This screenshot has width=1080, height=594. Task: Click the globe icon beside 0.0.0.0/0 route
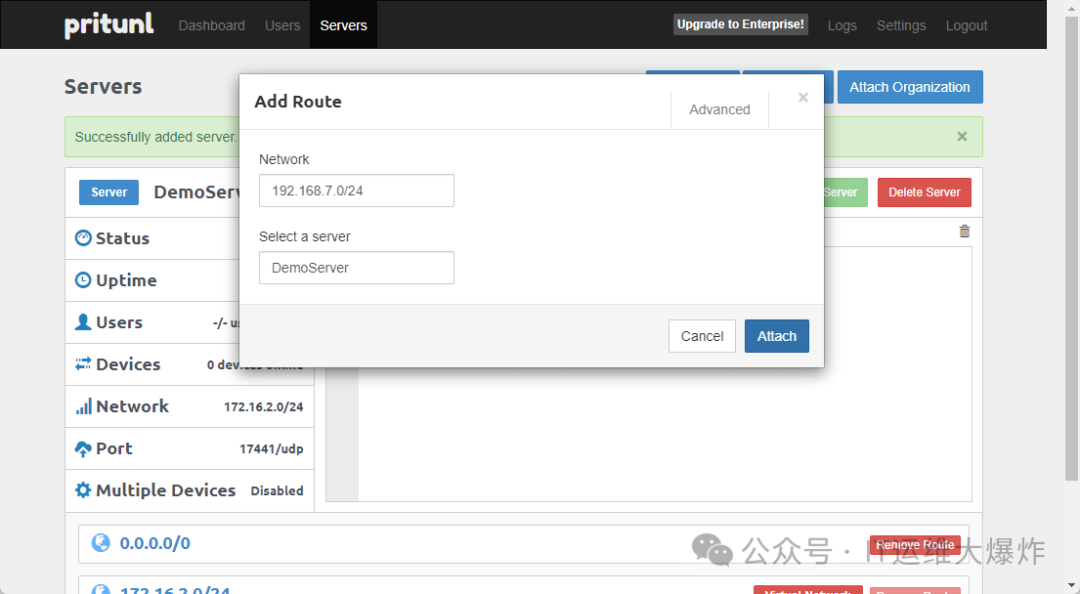[x=100, y=543]
